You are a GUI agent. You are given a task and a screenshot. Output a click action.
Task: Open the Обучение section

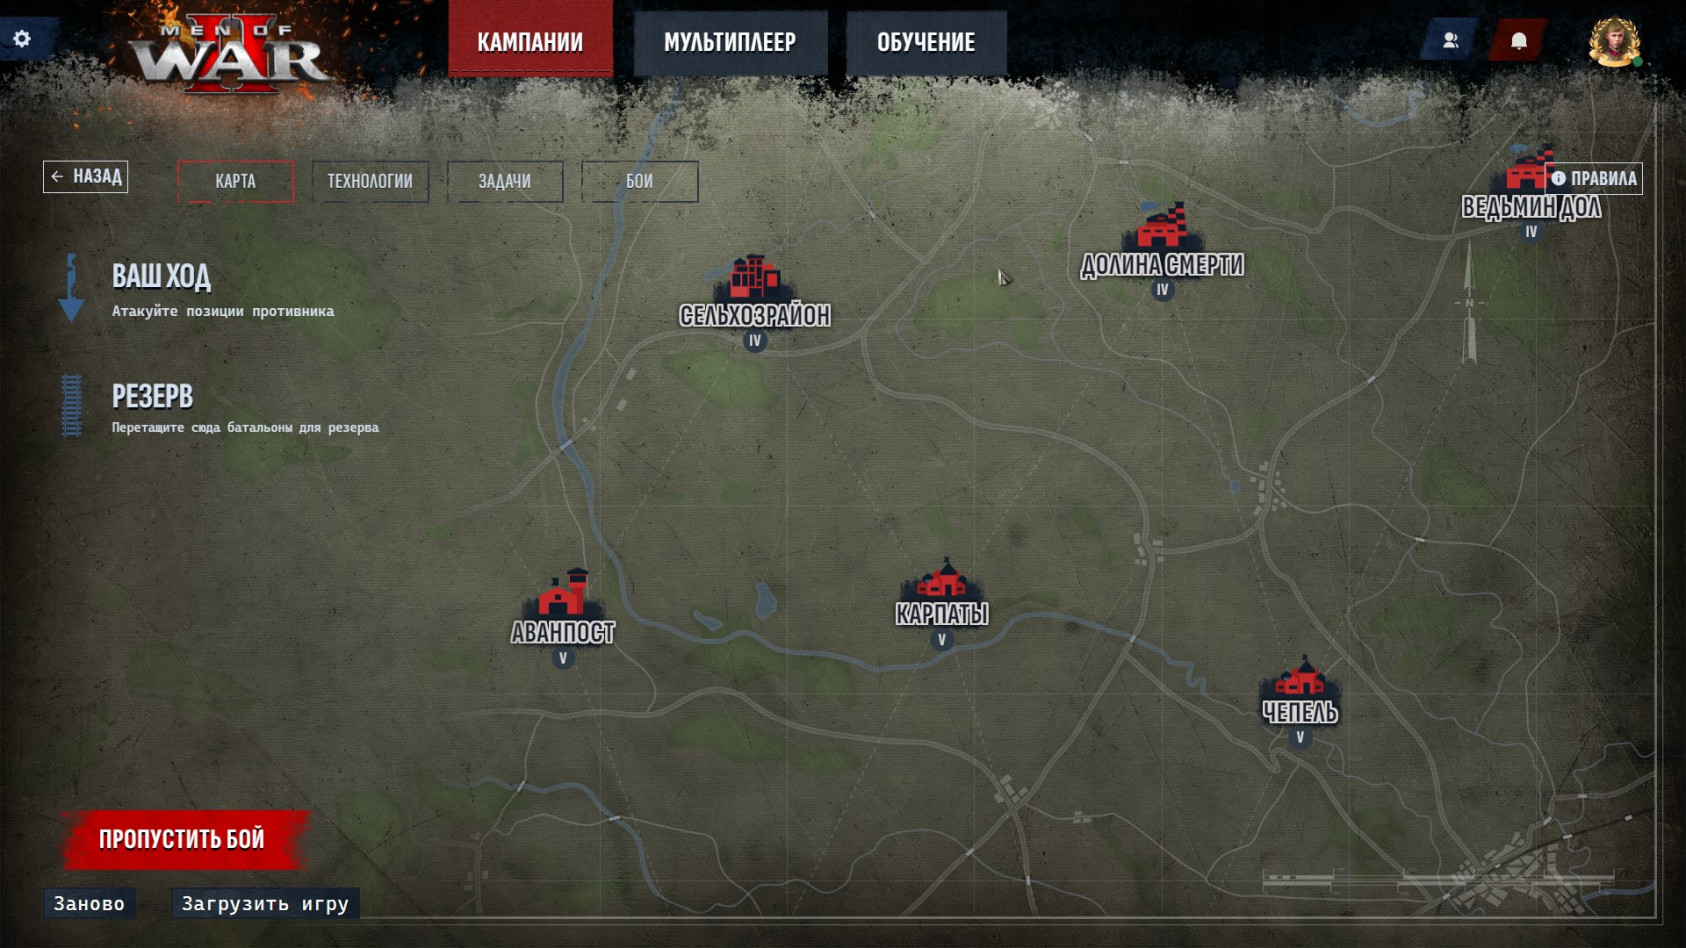(x=926, y=42)
